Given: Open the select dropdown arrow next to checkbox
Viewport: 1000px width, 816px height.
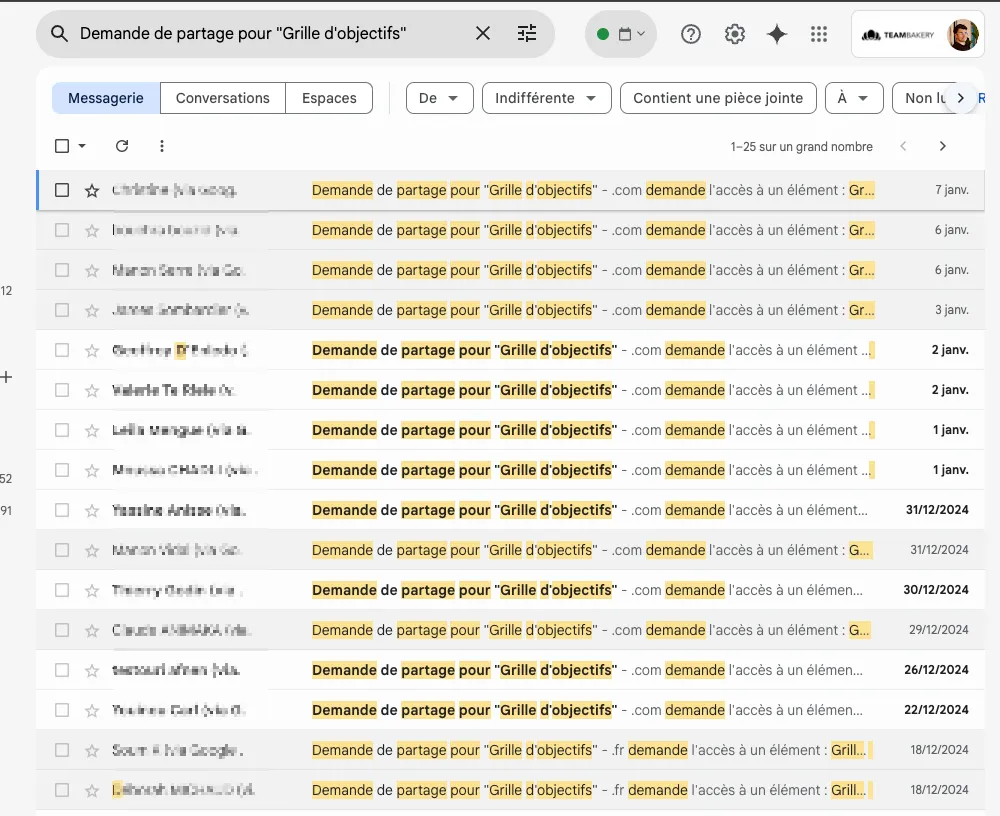Looking at the screenshot, I should click(x=82, y=146).
